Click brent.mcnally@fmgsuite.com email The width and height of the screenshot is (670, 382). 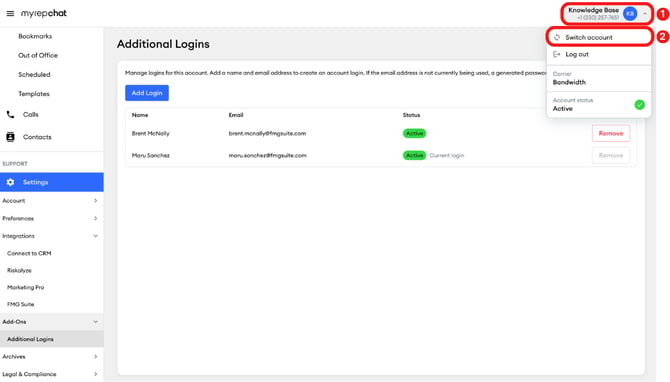pyautogui.click(x=267, y=133)
